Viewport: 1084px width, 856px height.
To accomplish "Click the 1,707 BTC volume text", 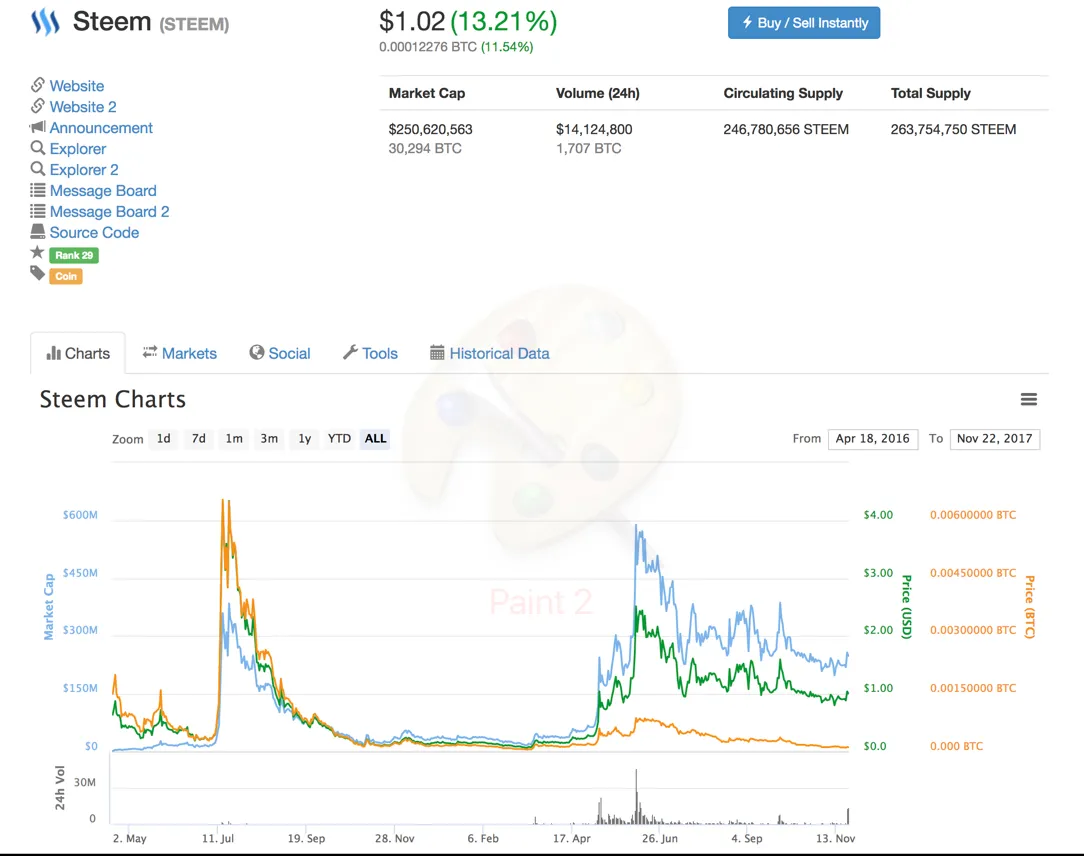I will click(x=589, y=149).
